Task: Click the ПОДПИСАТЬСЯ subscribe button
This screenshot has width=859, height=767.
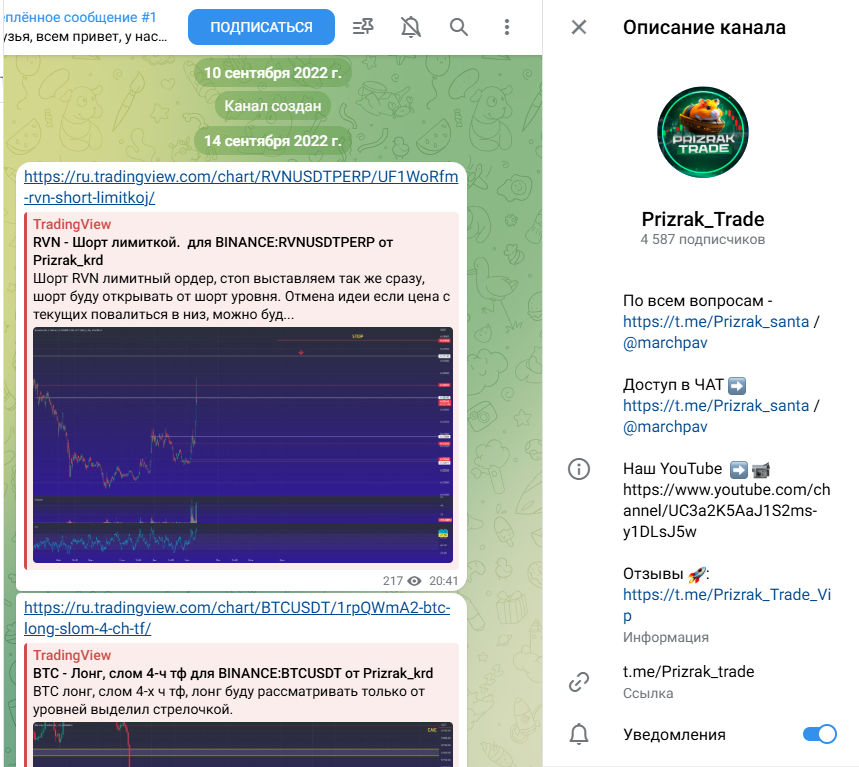Action: 261,27
